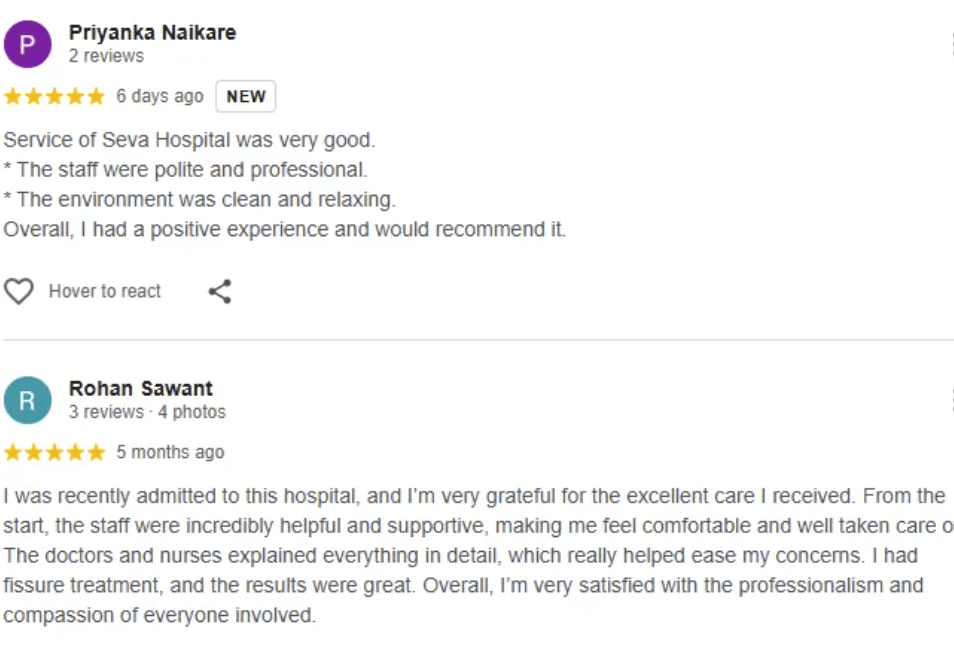Click the NEW badge on Priyanka's review
Screen dimensions: 954x651
pyautogui.click(x=245, y=96)
